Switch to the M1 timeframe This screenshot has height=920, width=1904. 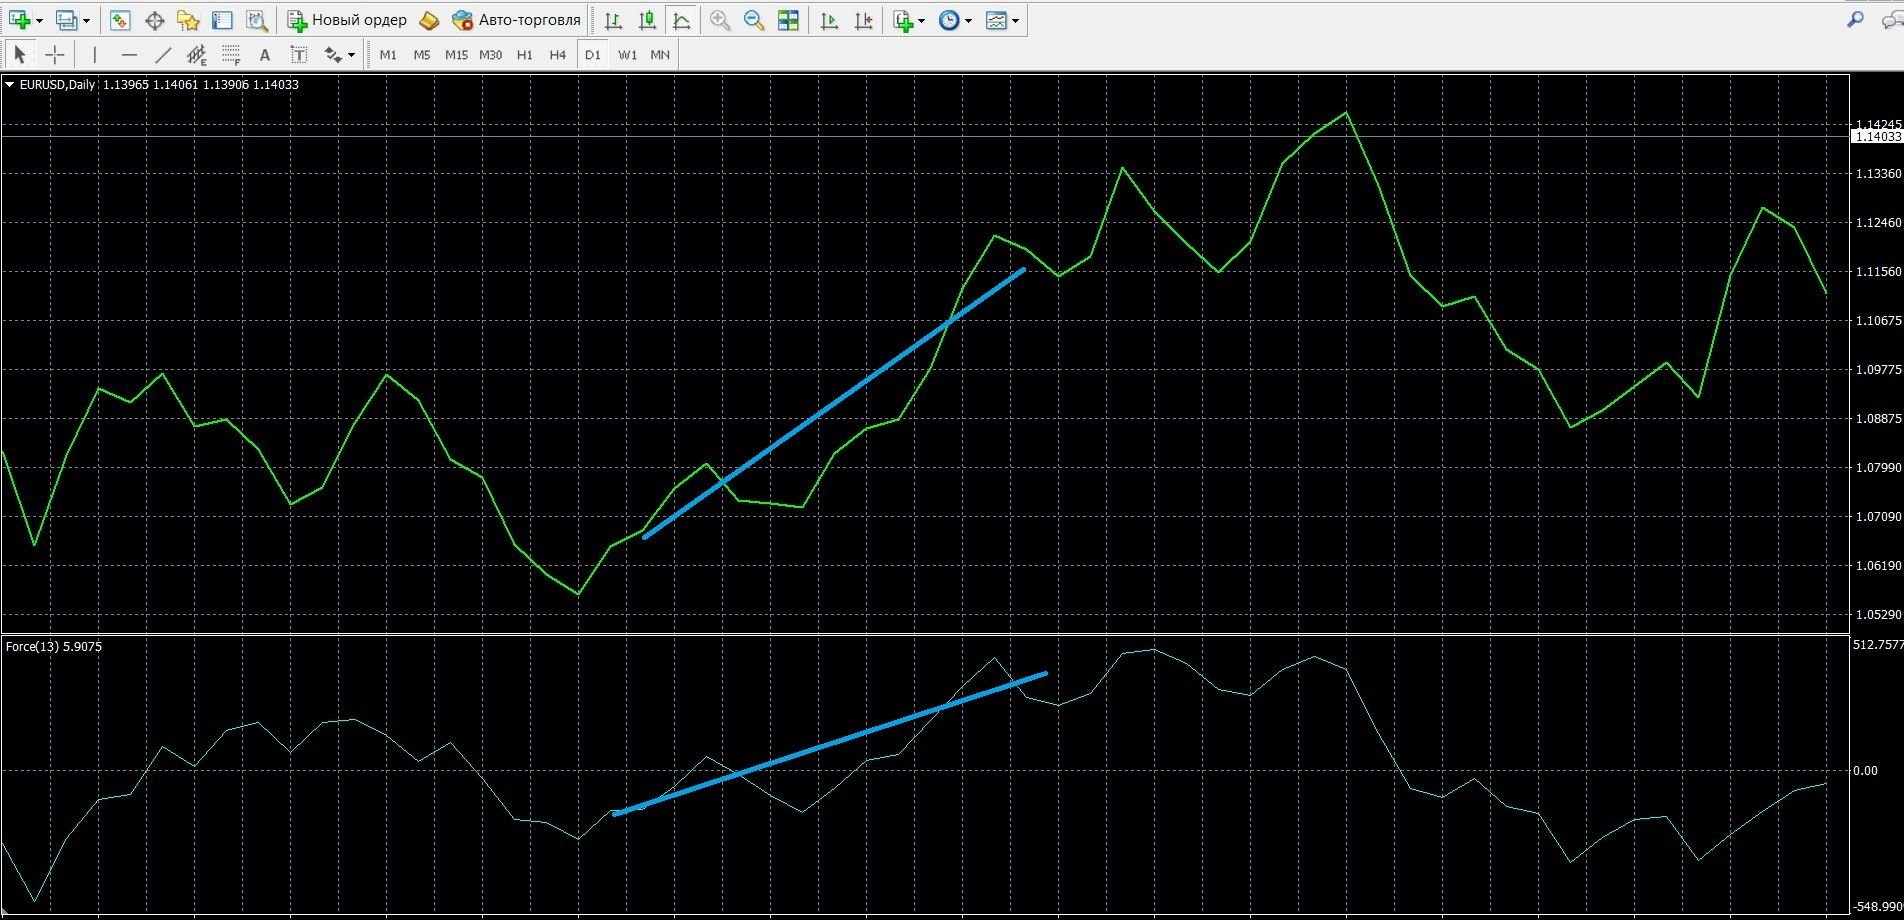388,55
